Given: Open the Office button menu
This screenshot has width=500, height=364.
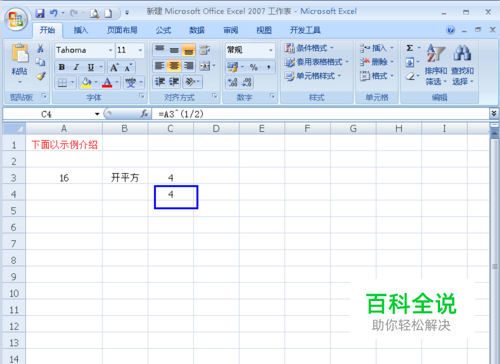Looking at the screenshot, I should point(16,20).
